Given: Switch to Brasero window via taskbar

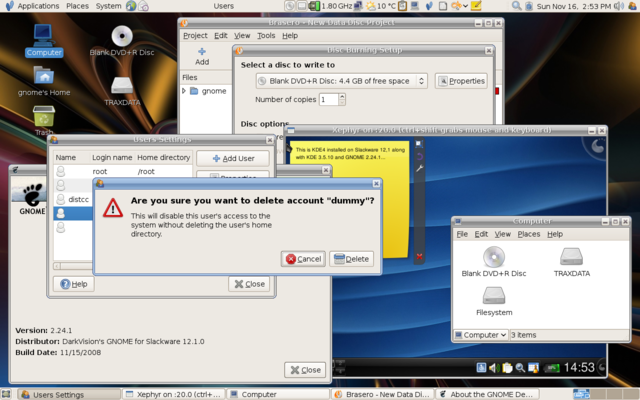Looking at the screenshot, I should click(x=382, y=394).
